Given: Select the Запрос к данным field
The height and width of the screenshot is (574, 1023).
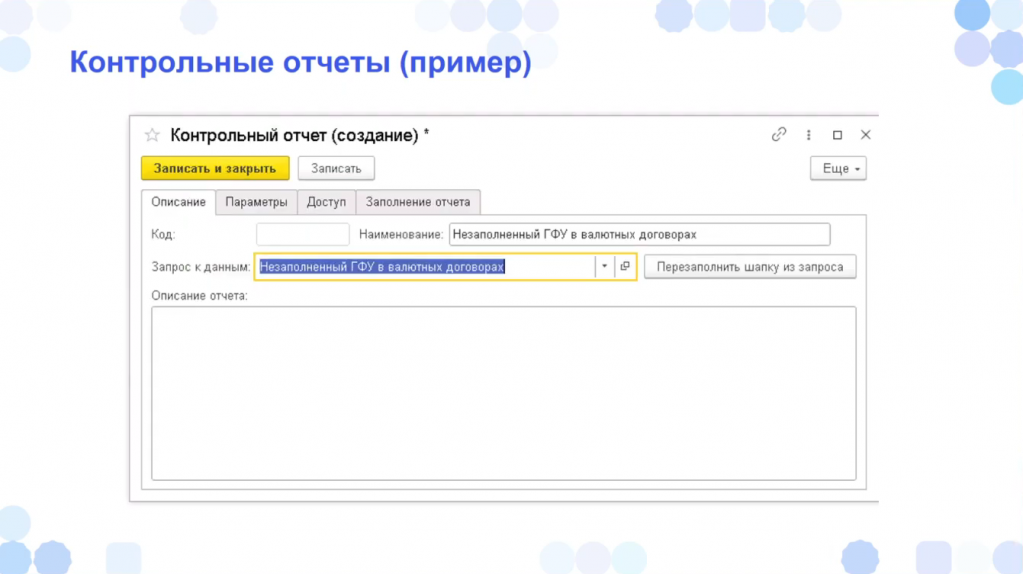Looking at the screenshot, I should coord(425,267).
